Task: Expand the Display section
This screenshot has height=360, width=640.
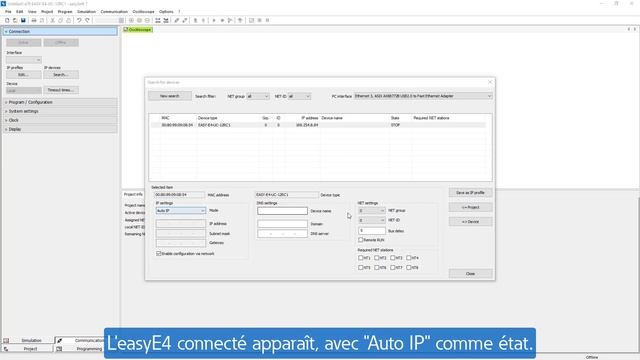Action: tap(60, 129)
